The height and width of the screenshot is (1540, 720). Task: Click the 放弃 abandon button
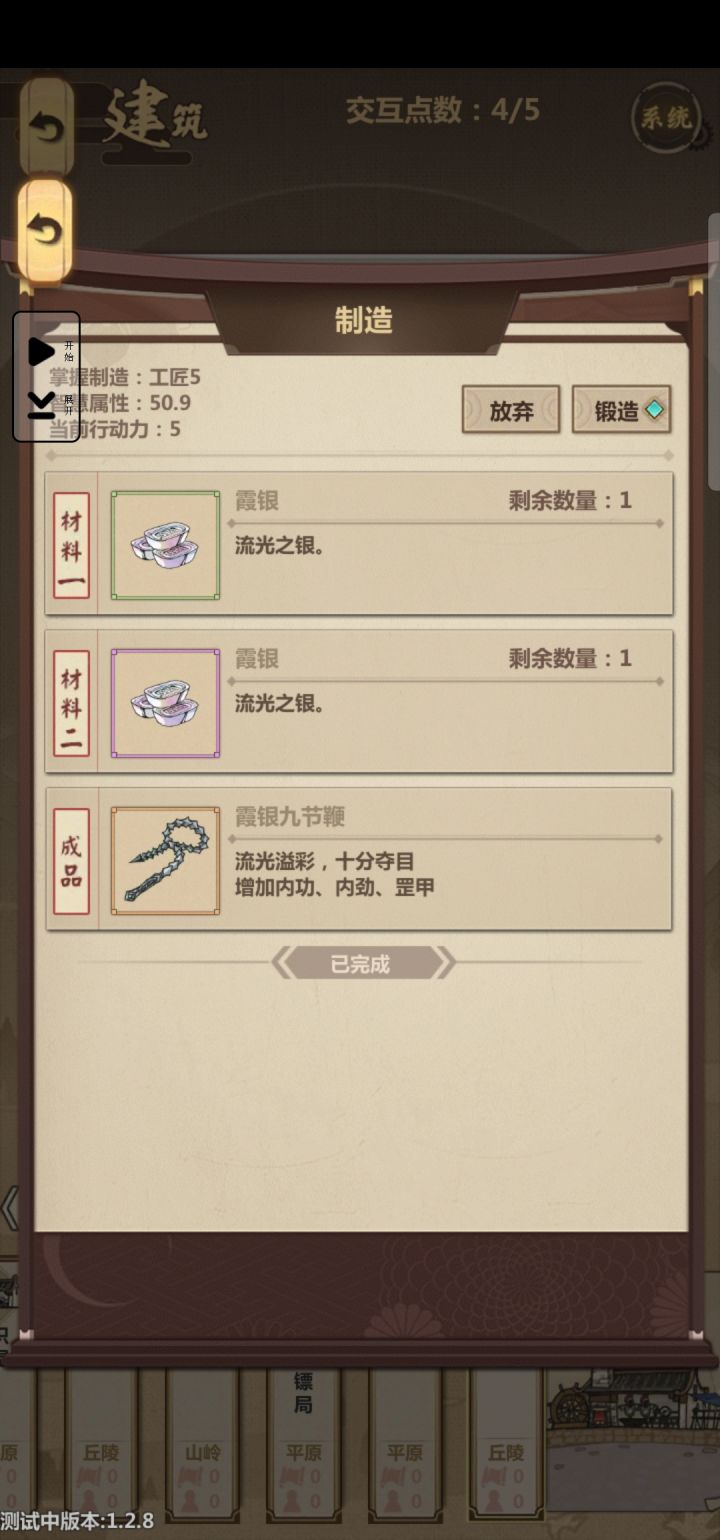[511, 410]
